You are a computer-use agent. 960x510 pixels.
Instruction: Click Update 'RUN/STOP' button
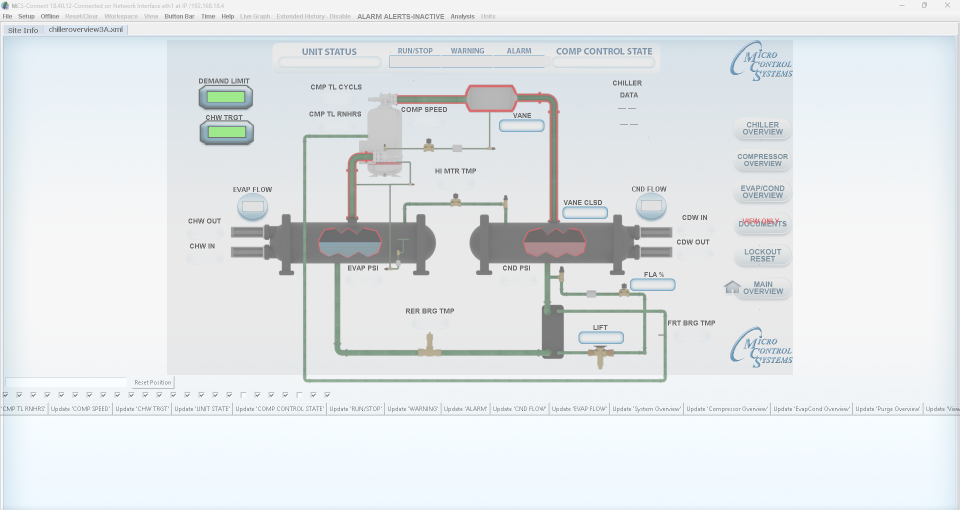coord(356,408)
